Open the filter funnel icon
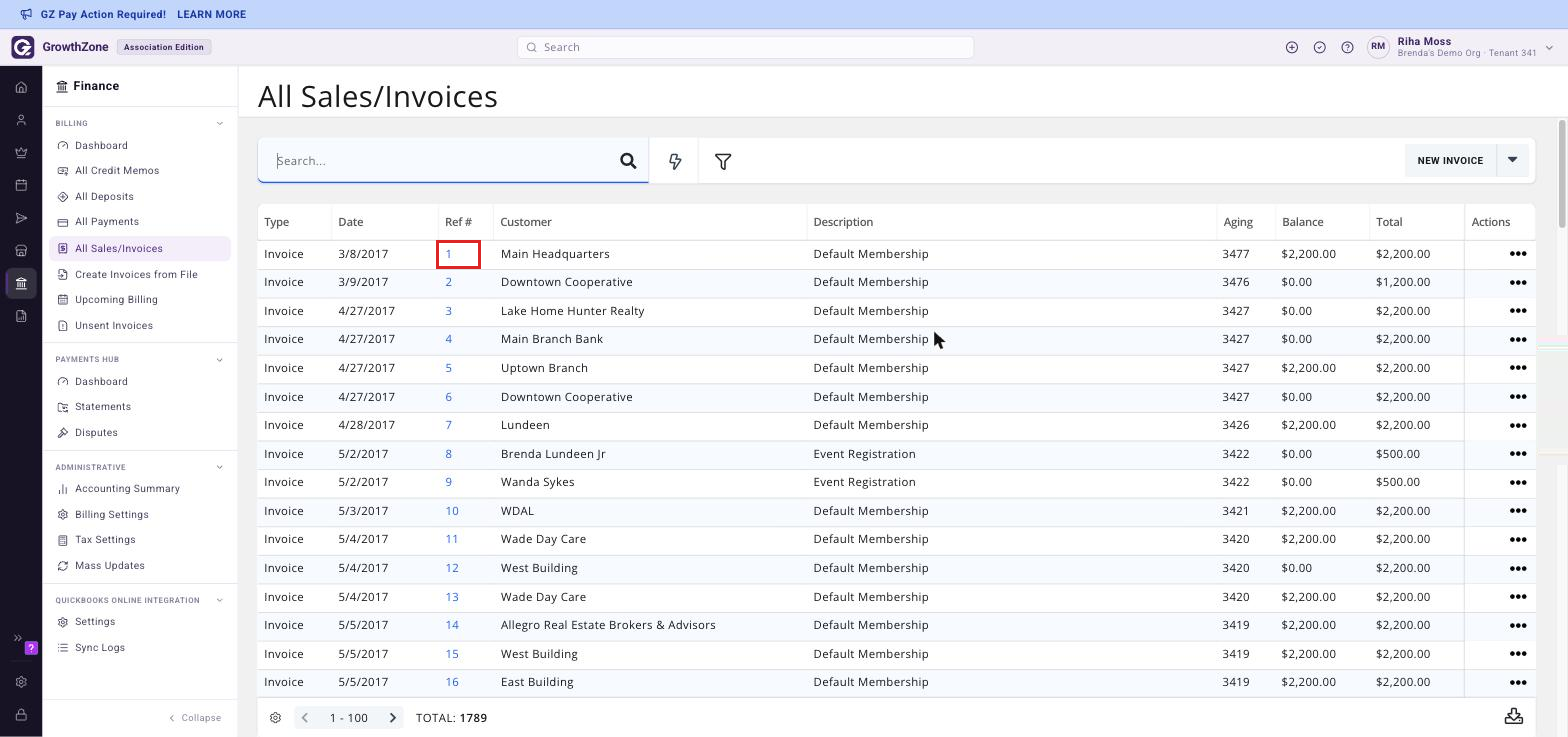The height and width of the screenshot is (737, 1568). [723, 161]
